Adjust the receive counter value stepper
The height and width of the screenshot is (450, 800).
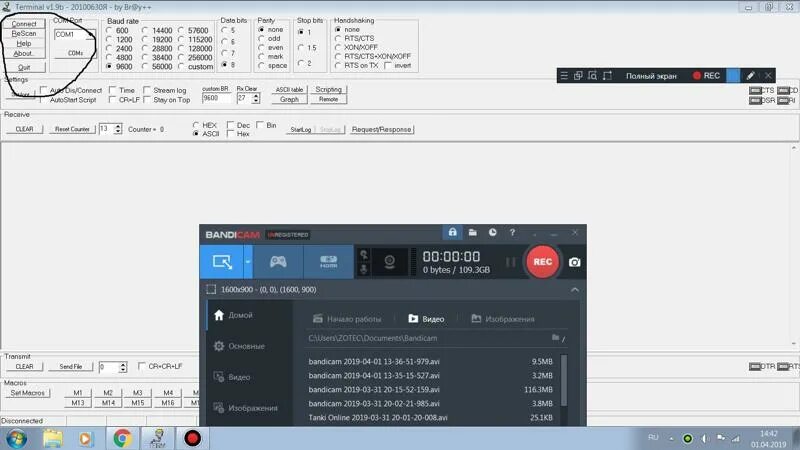click(118, 129)
